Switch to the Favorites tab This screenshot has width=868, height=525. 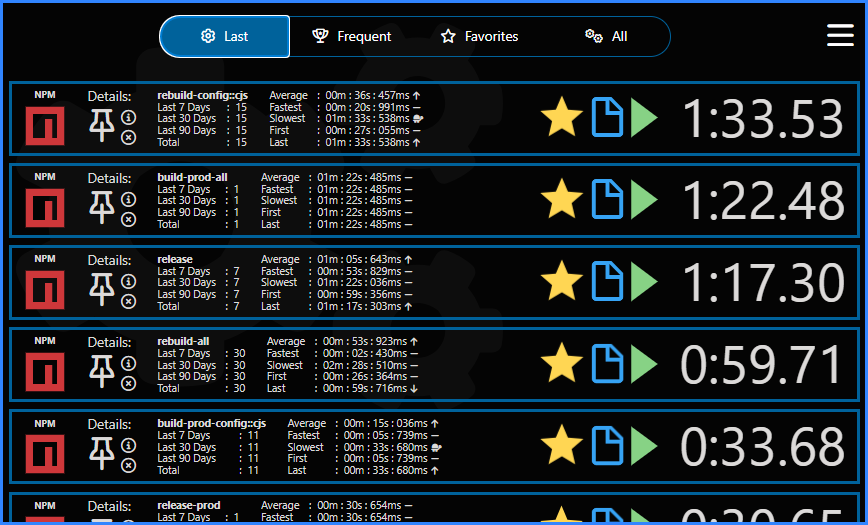[479, 36]
